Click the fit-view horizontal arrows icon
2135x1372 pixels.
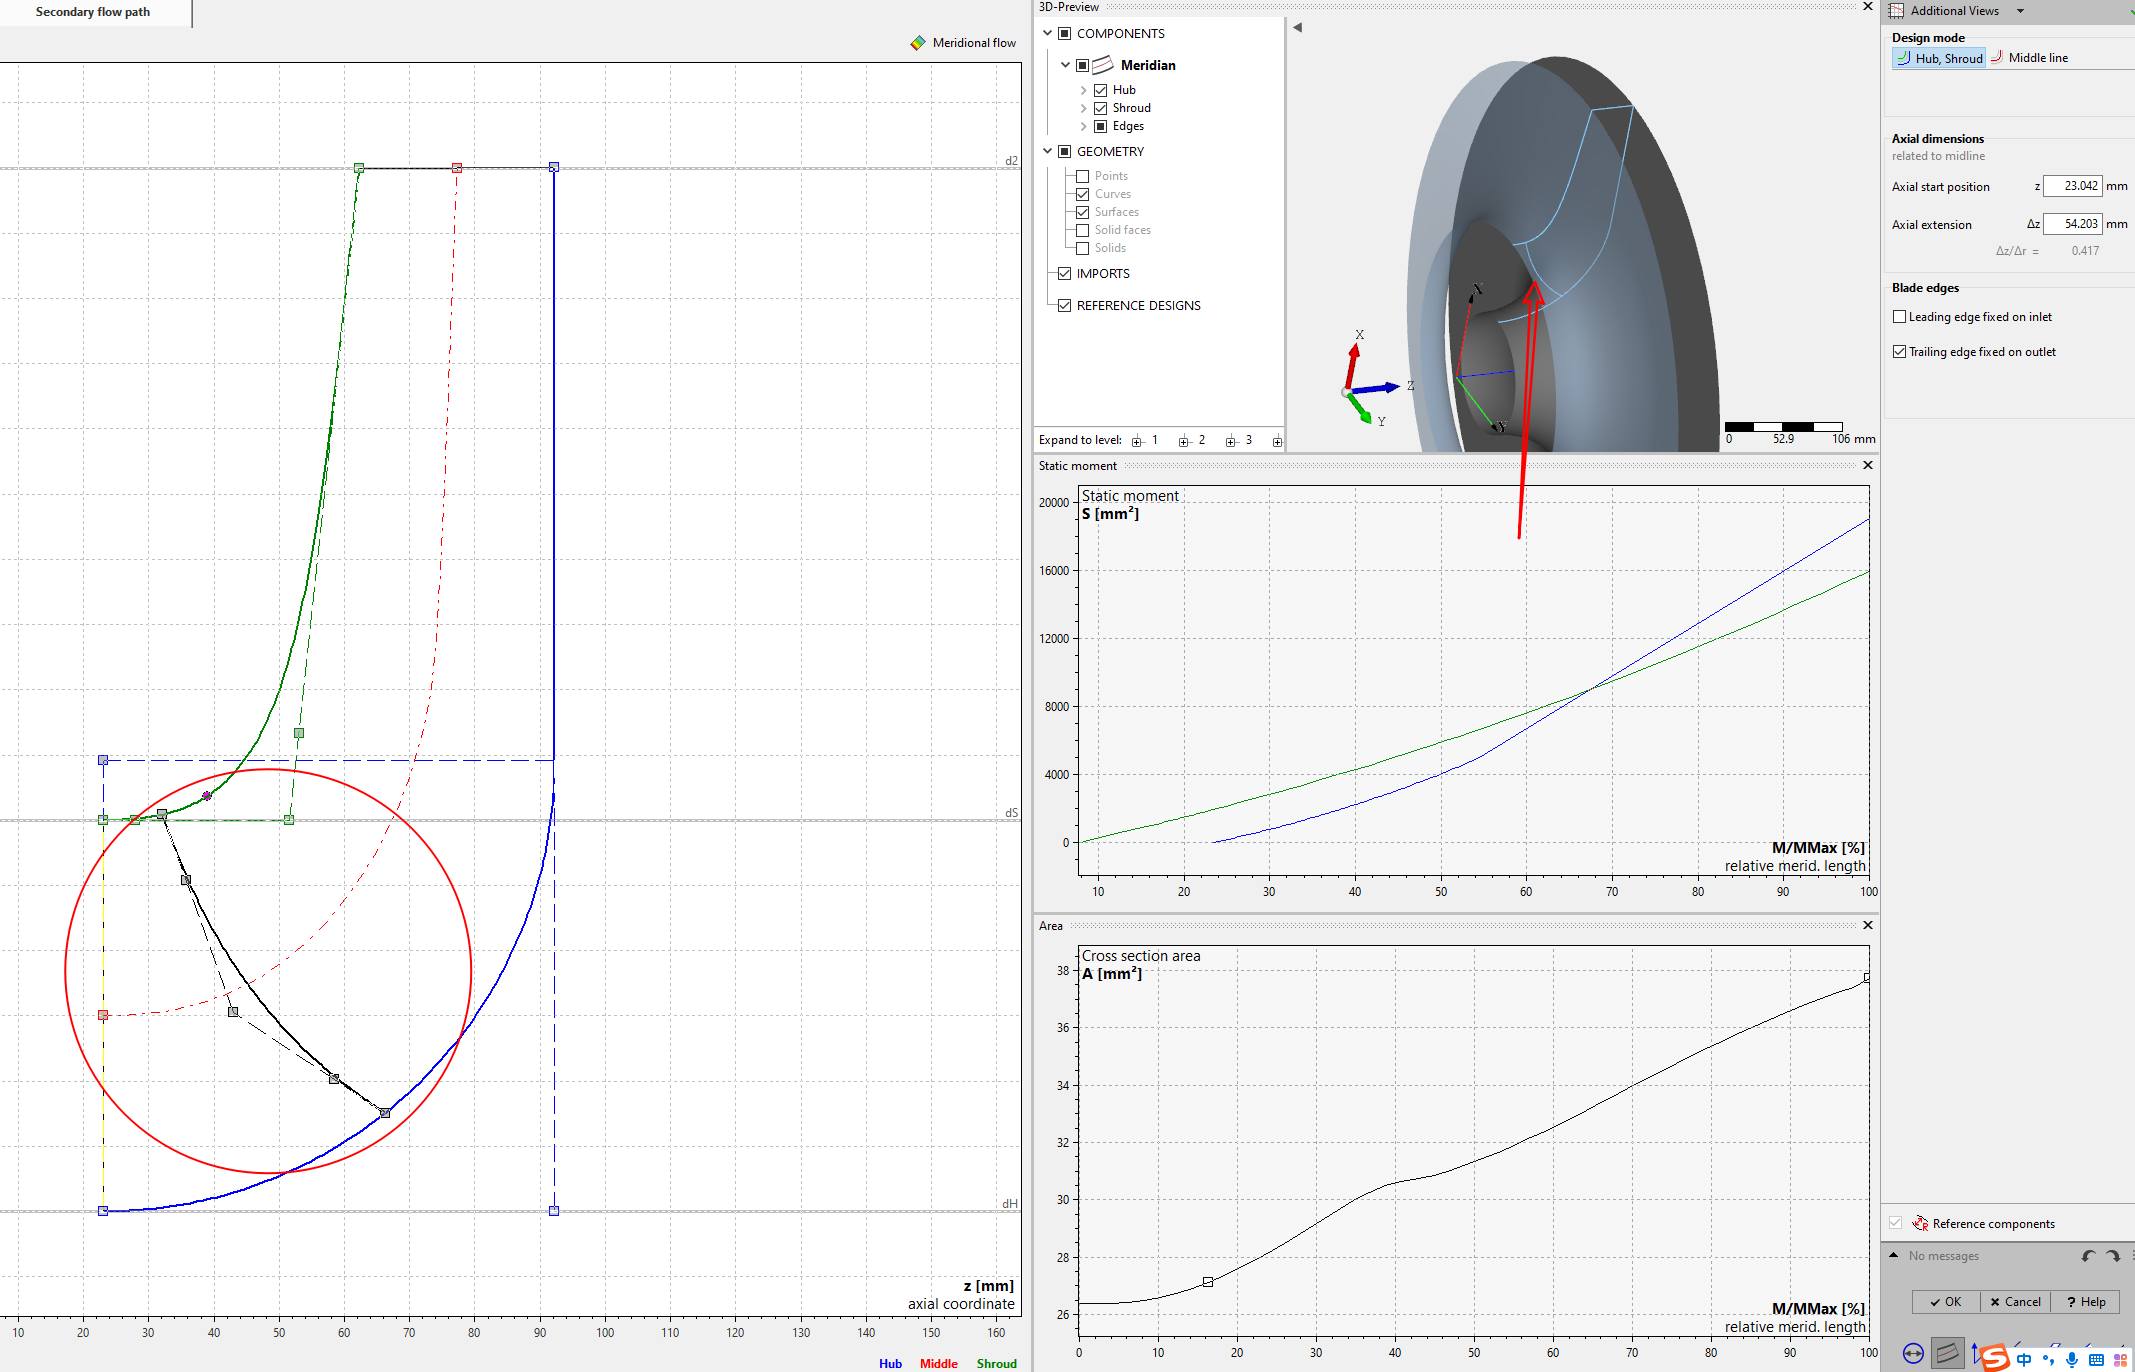(x=1913, y=1353)
